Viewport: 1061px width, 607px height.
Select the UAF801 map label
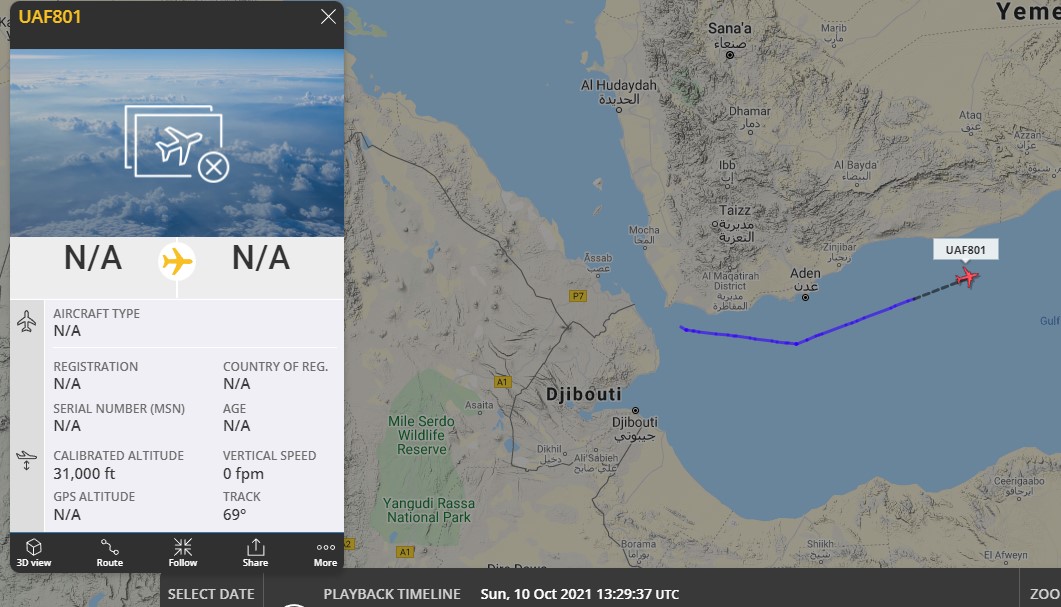[x=966, y=250]
